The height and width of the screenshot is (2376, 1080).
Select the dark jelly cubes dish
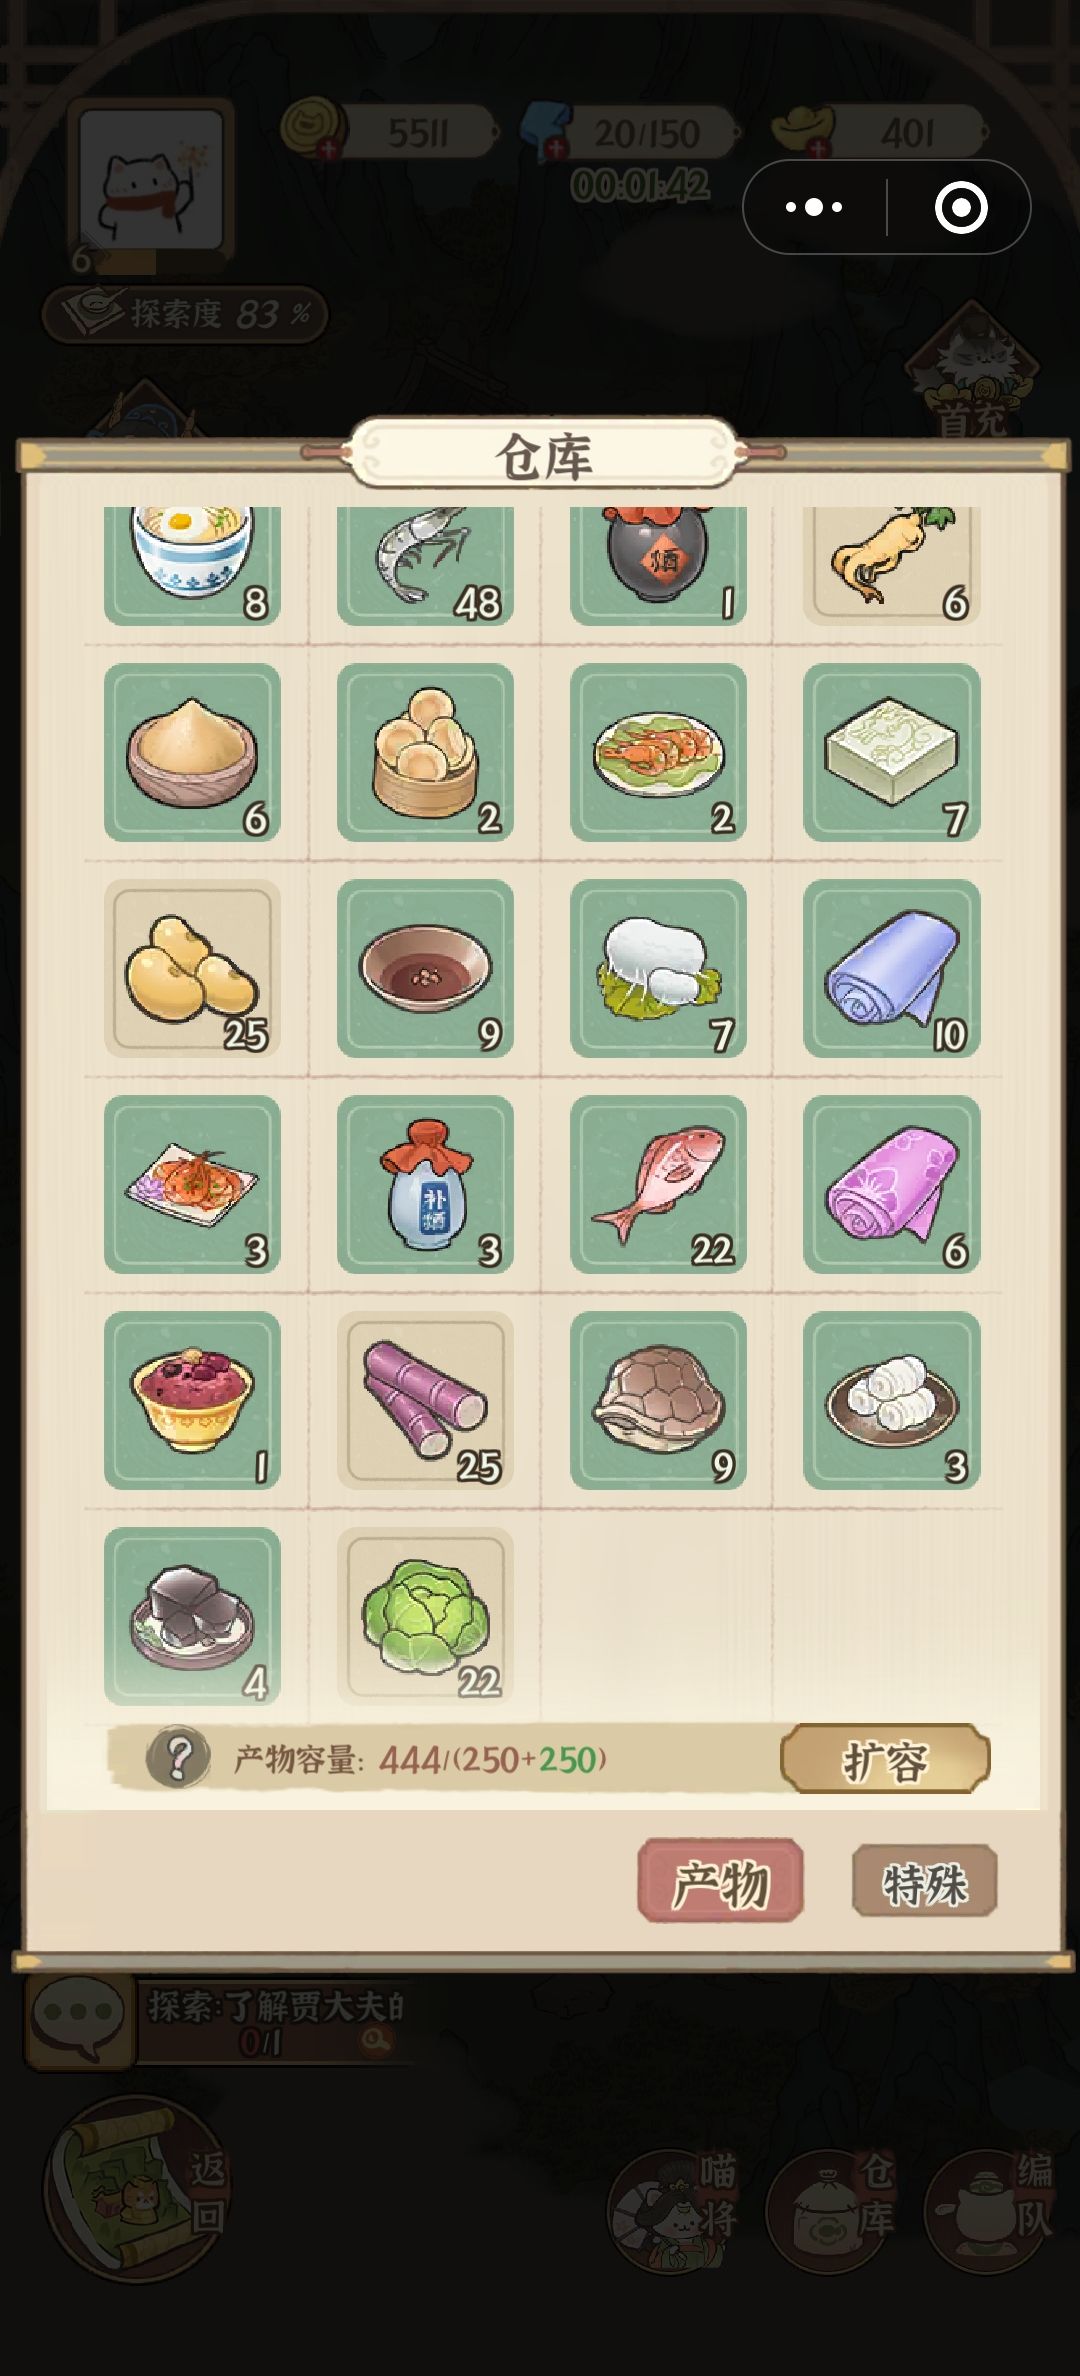(192, 1616)
